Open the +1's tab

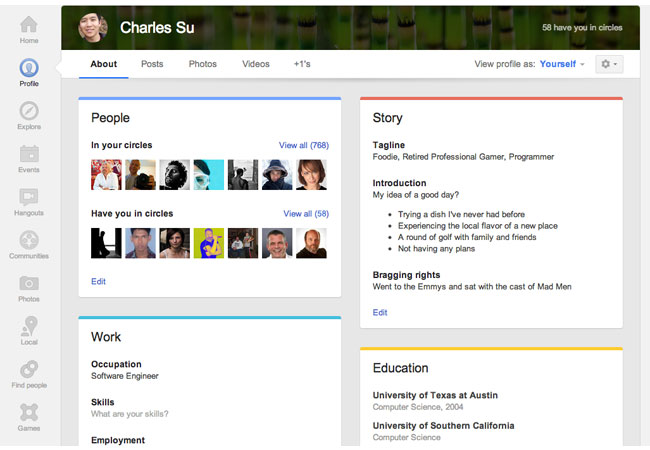pos(301,64)
